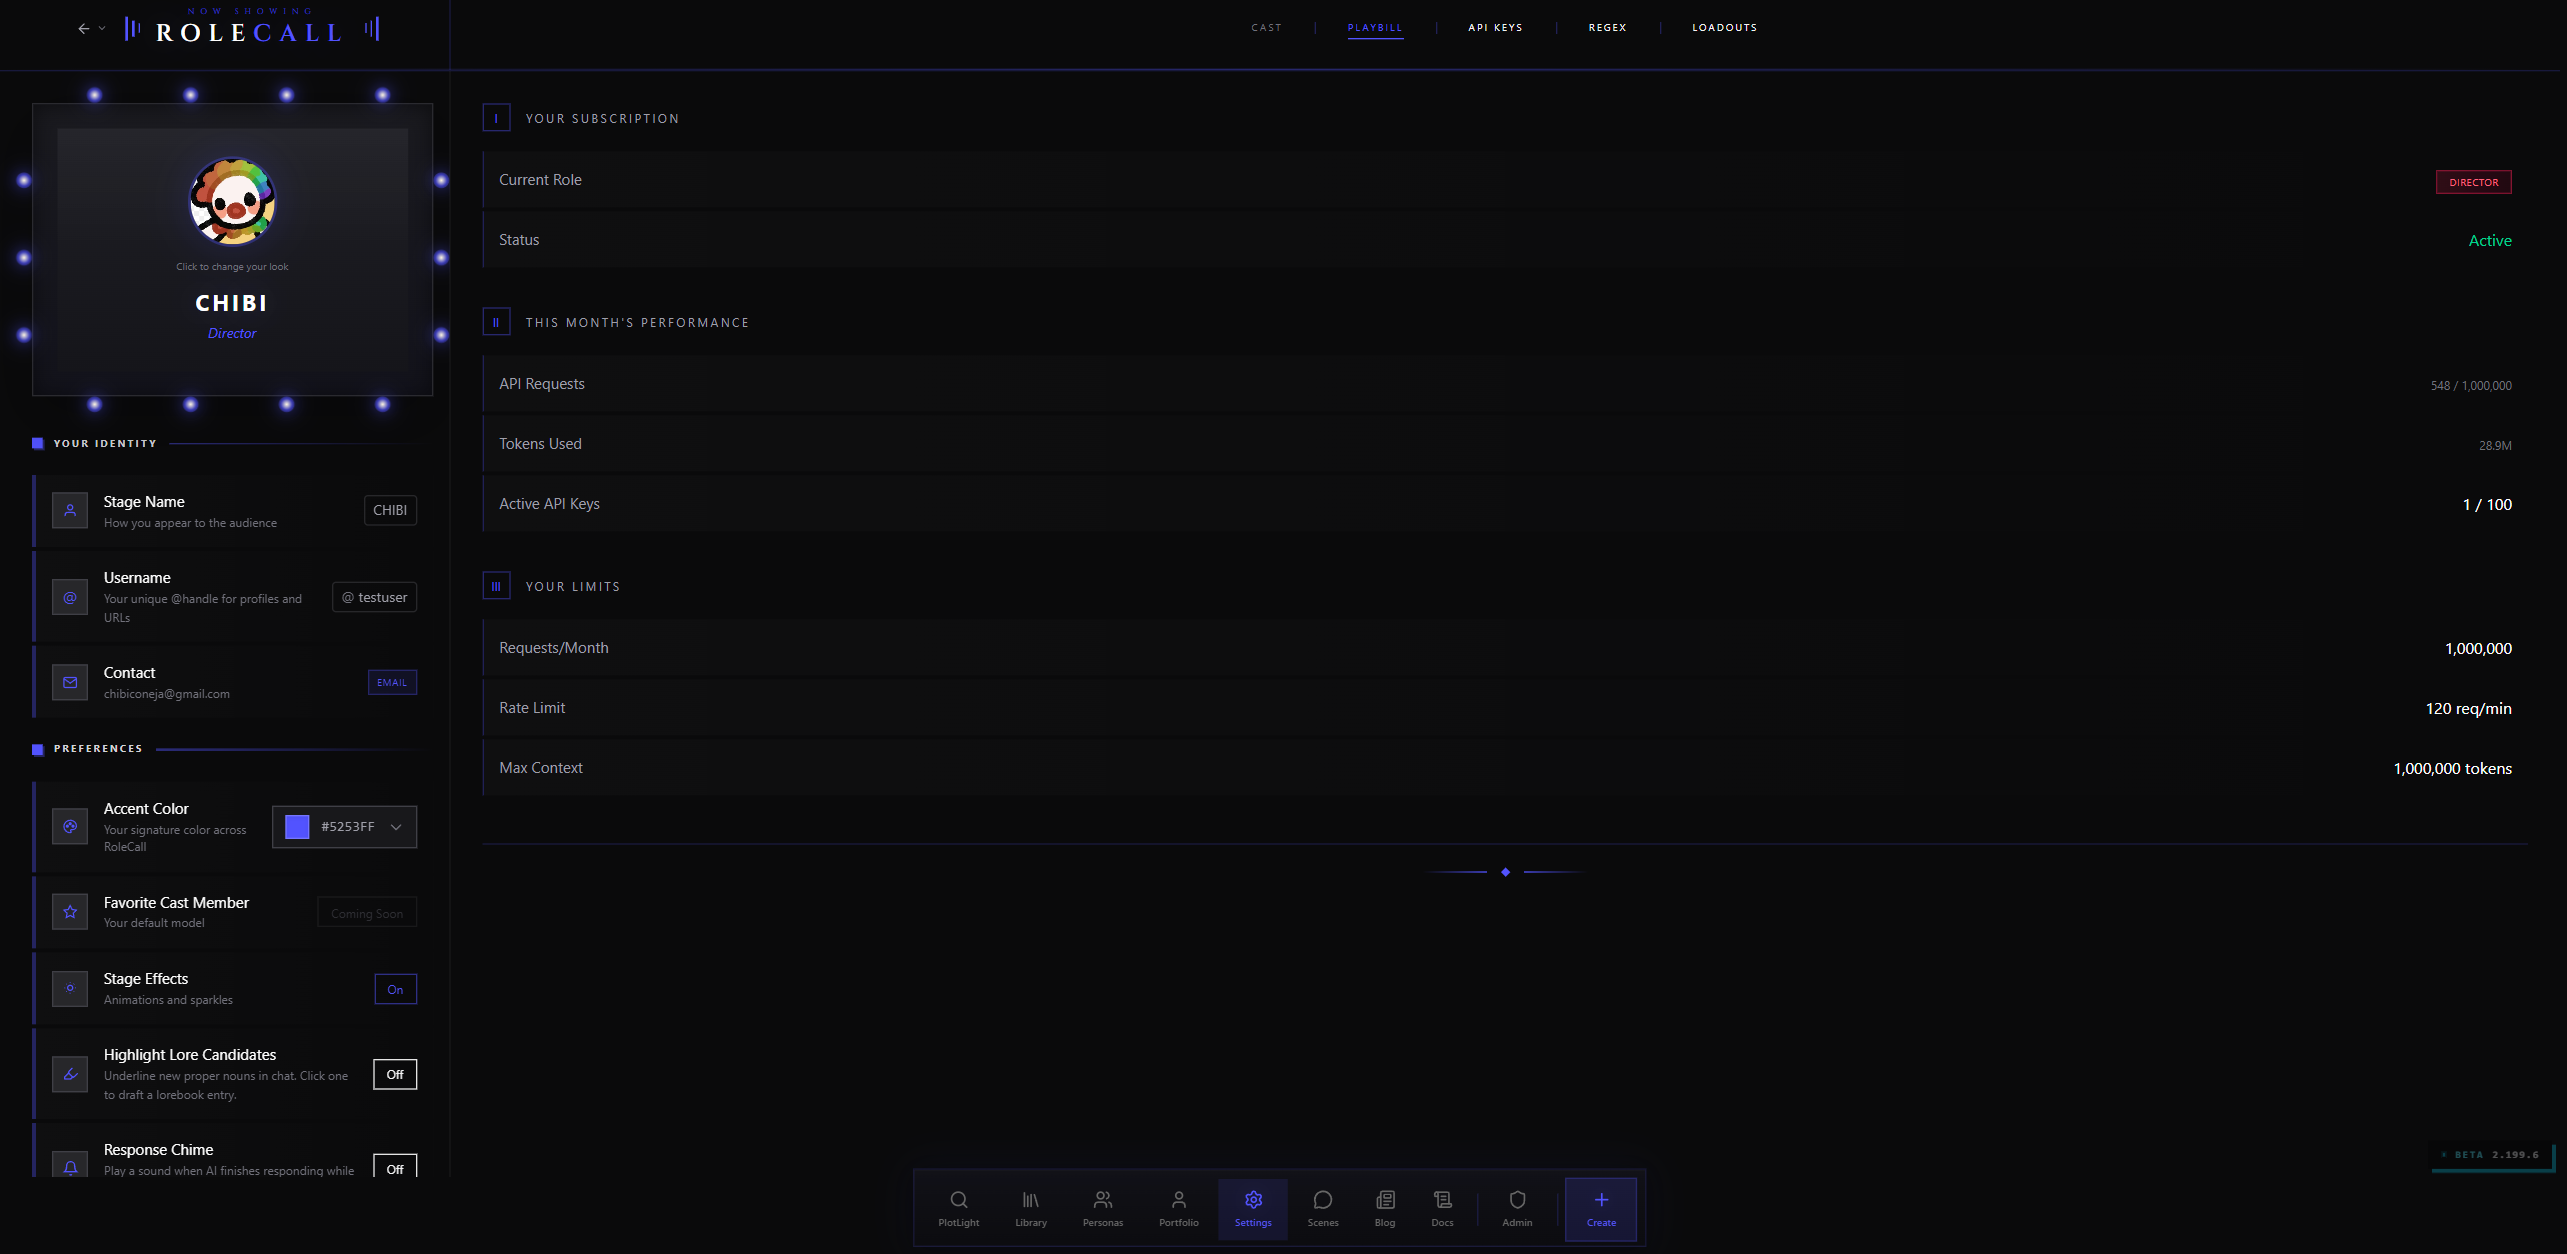Click the Stage Effects sparkle icon
Viewport: 2567px width, 1254px height.
pyautogui.click(x=70, y=988)
